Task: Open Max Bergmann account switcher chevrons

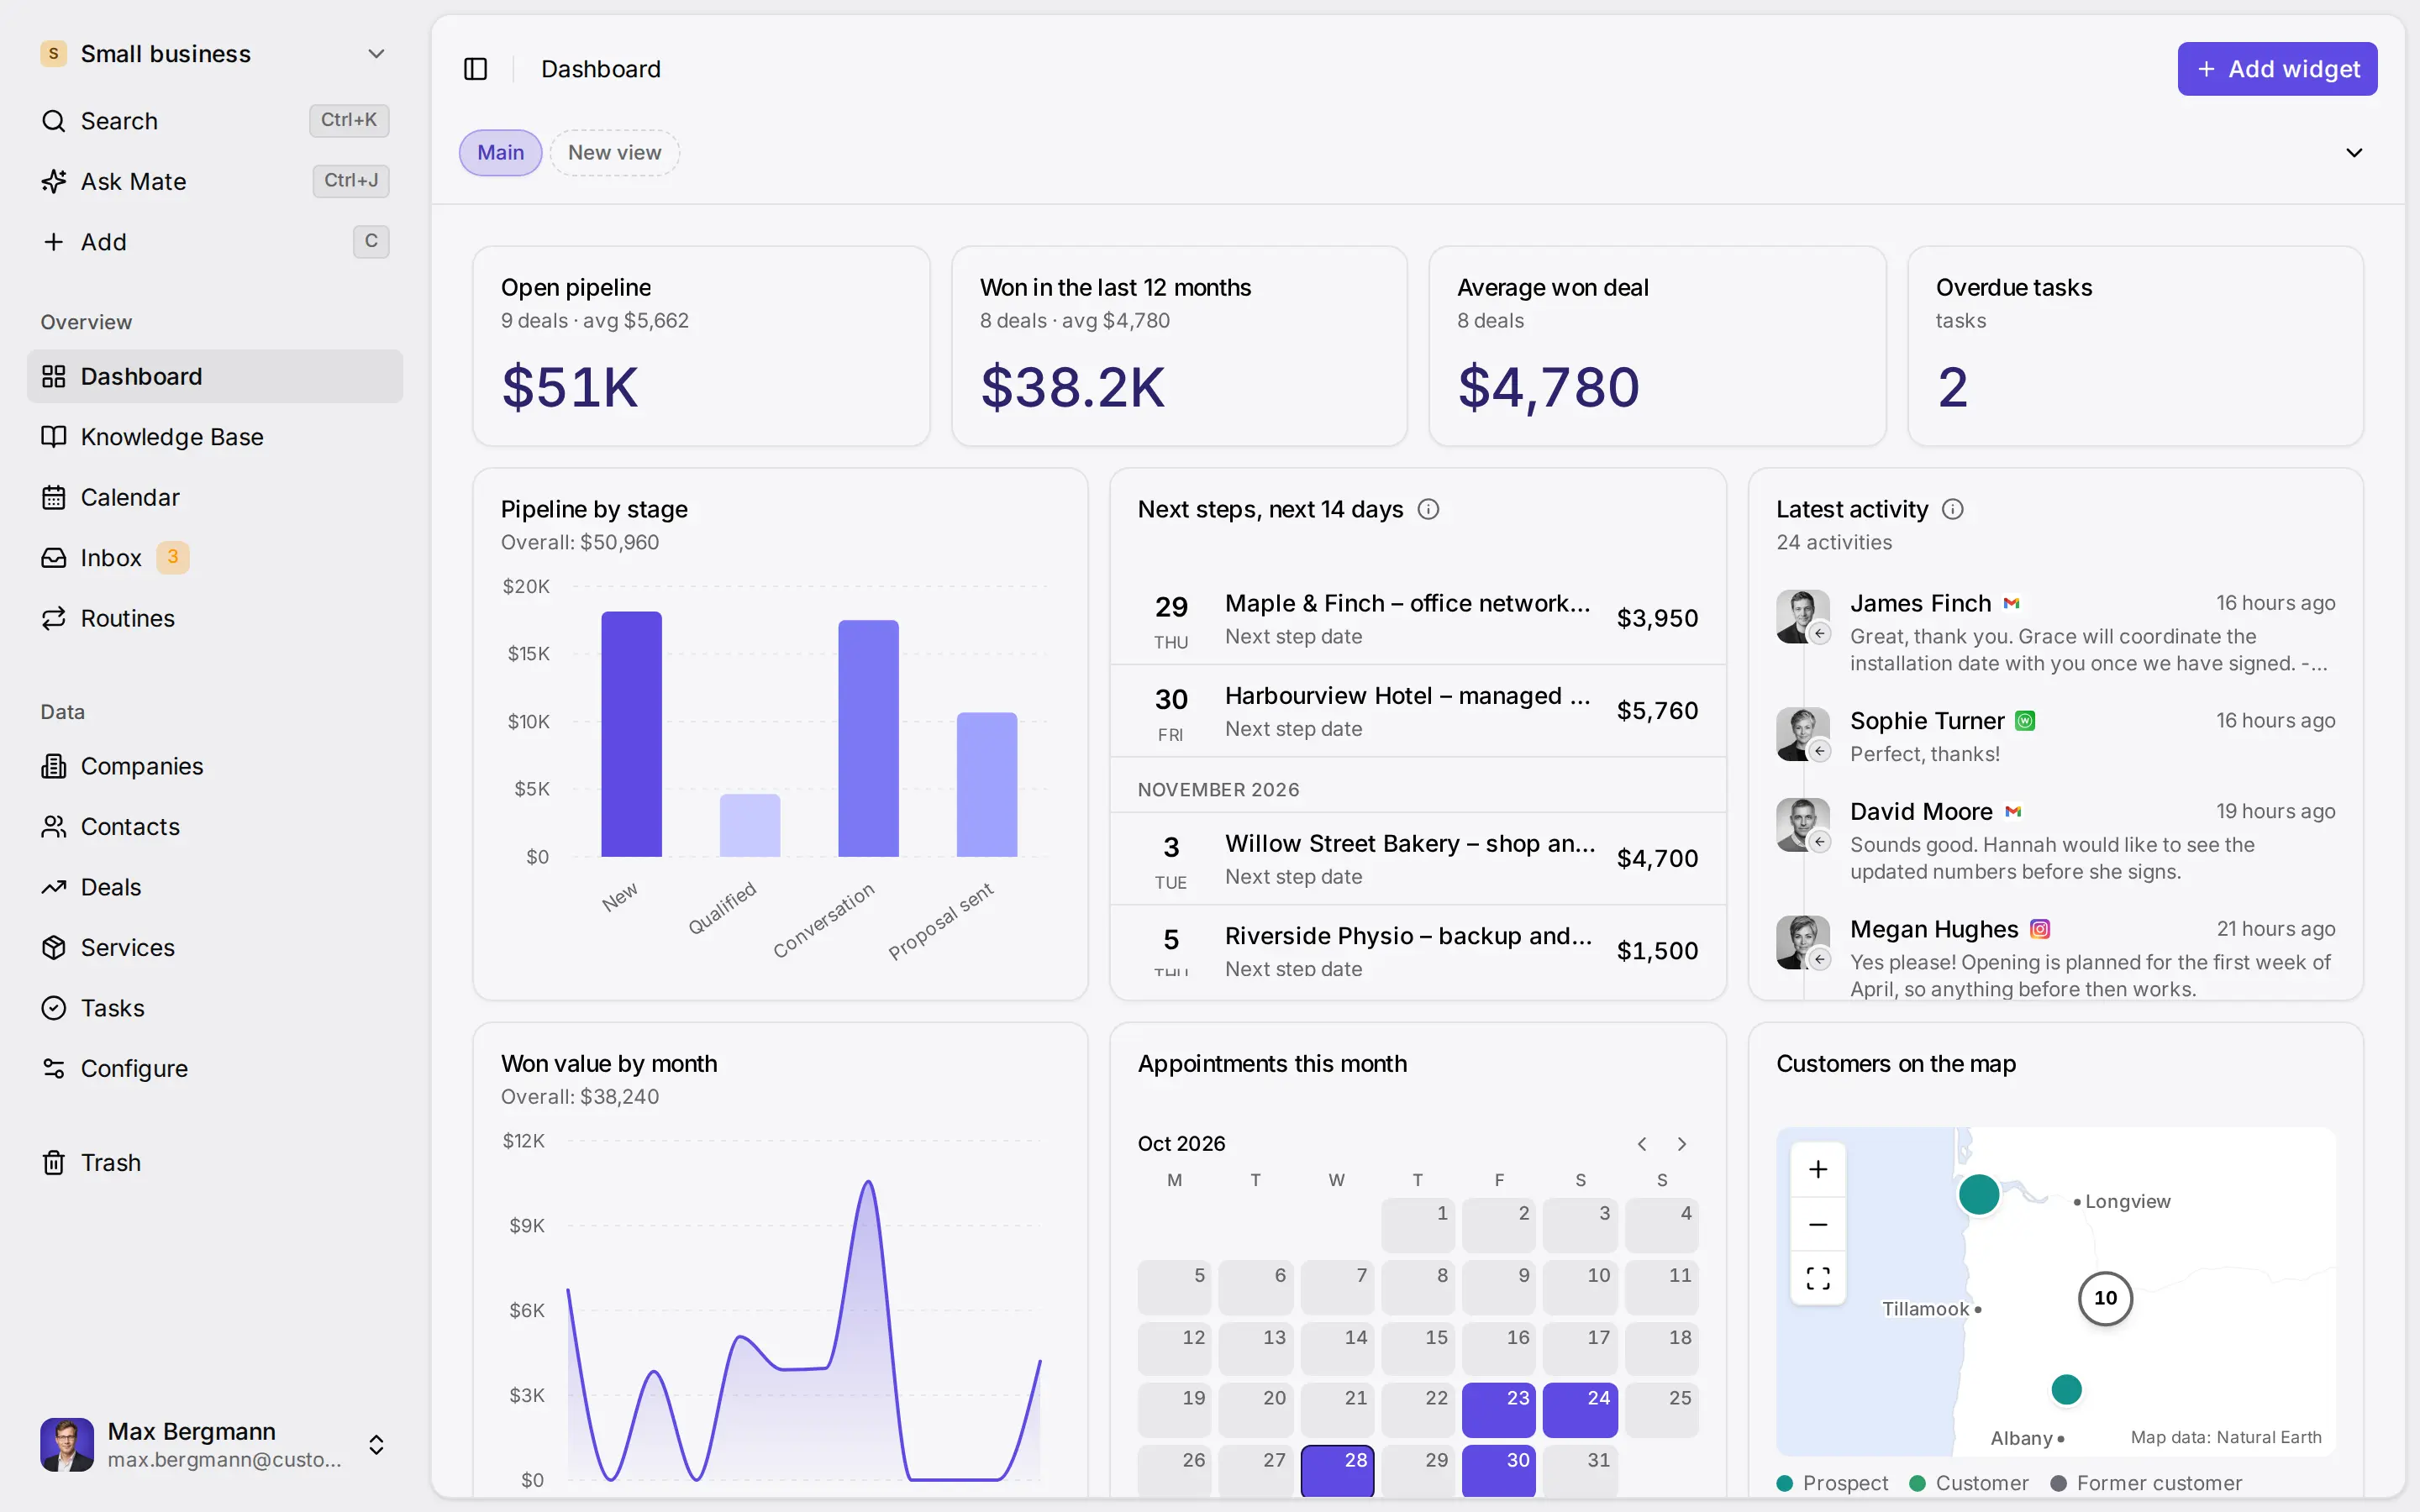Action: click(x=376, y=1445)
